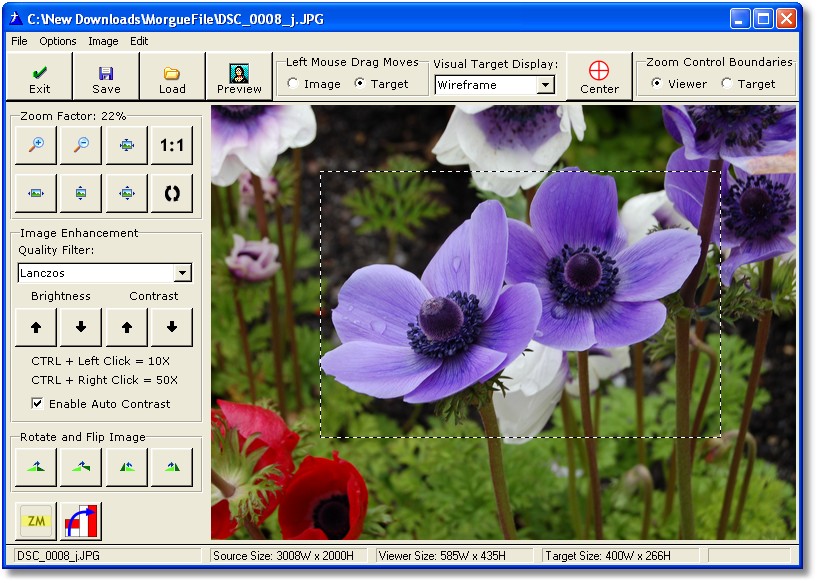Viewport: 817px width, 583px height.
Task: Click the Target Size: 400W x 266H status text
Action: (x=608, y=556)
